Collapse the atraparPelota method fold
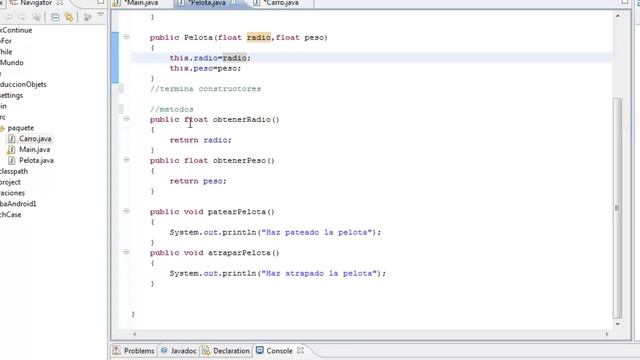The width and height of the screenshot is (640, 360). (x=127, y=252)
